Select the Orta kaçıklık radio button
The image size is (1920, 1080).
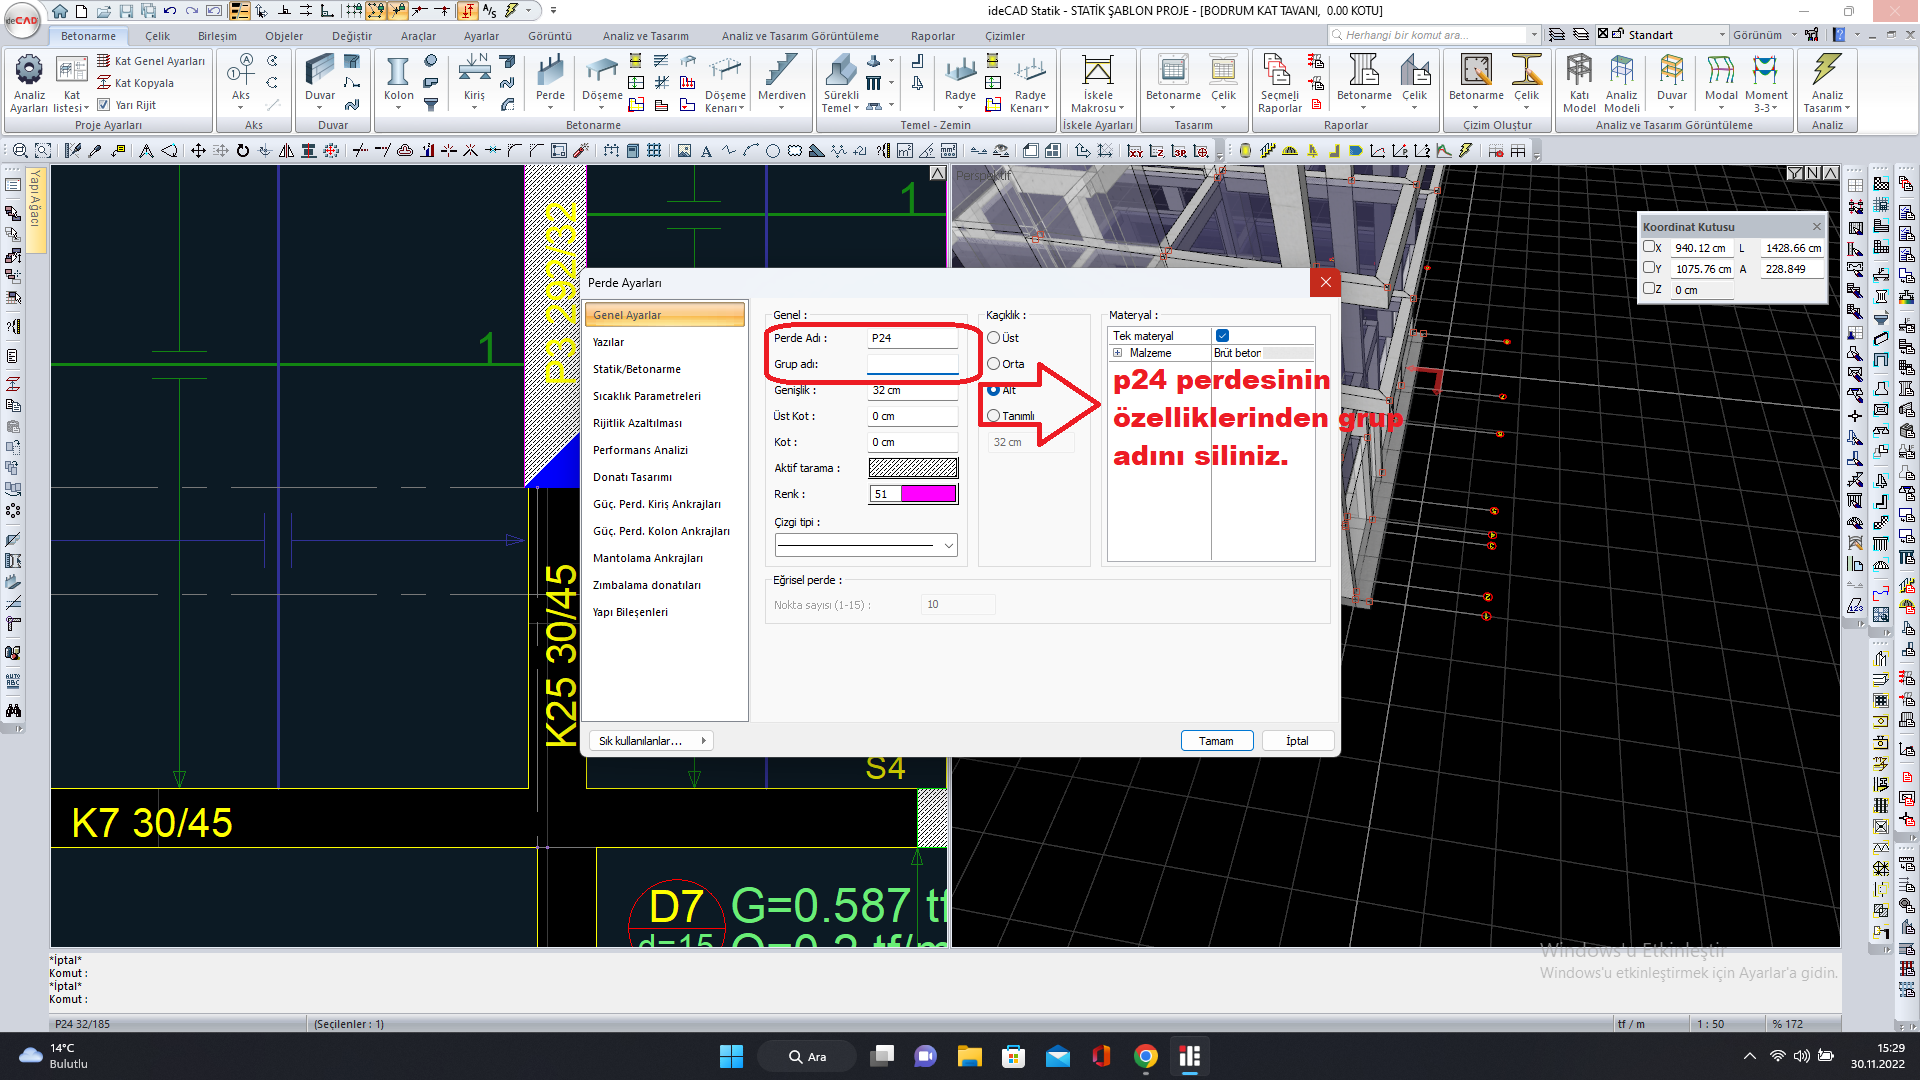coord(993,364)
